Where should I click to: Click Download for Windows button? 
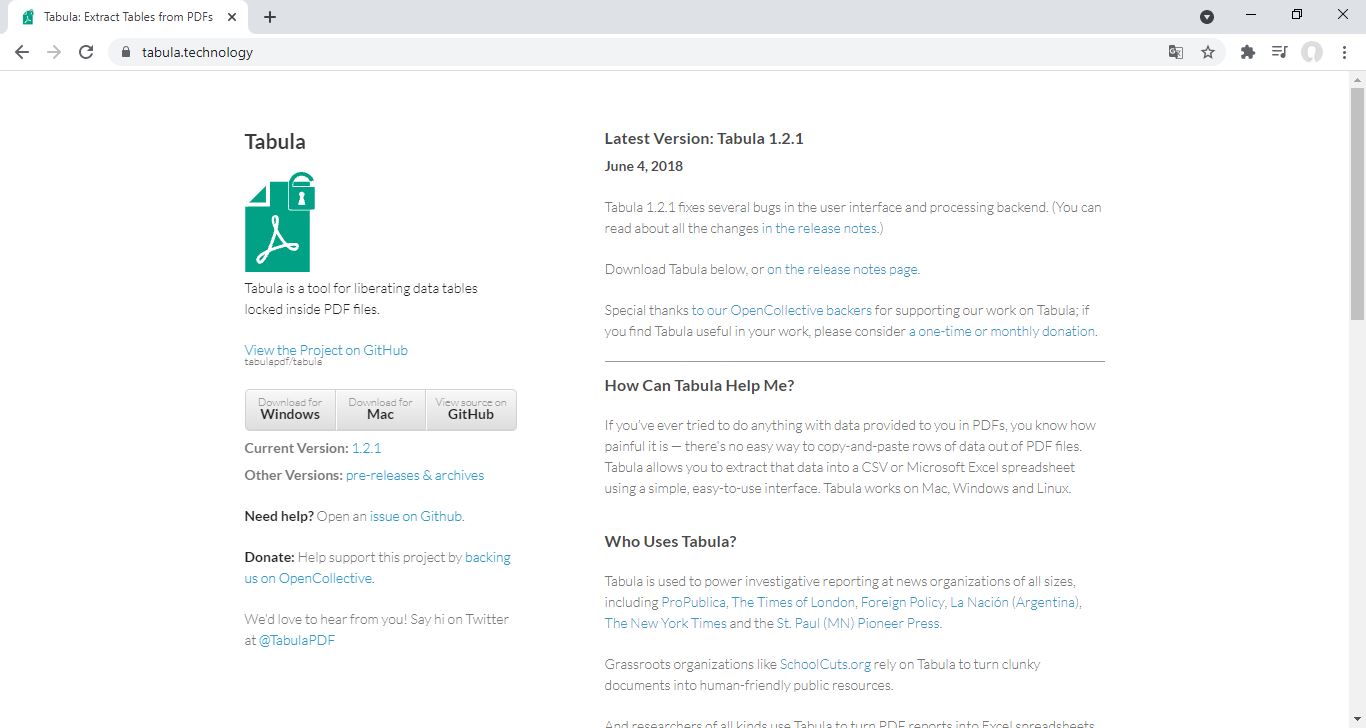(290, 410)
